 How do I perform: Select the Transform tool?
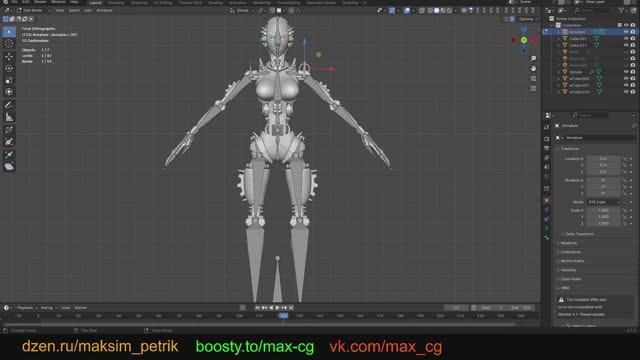click(x=9, y=92)
